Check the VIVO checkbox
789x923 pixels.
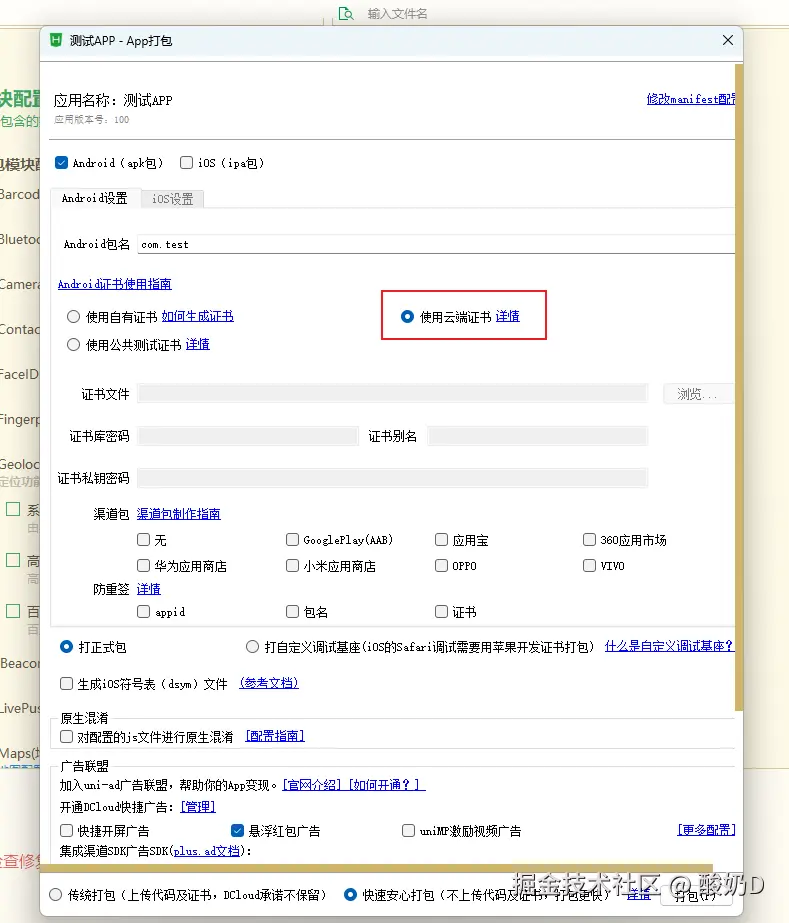(589, 566)
